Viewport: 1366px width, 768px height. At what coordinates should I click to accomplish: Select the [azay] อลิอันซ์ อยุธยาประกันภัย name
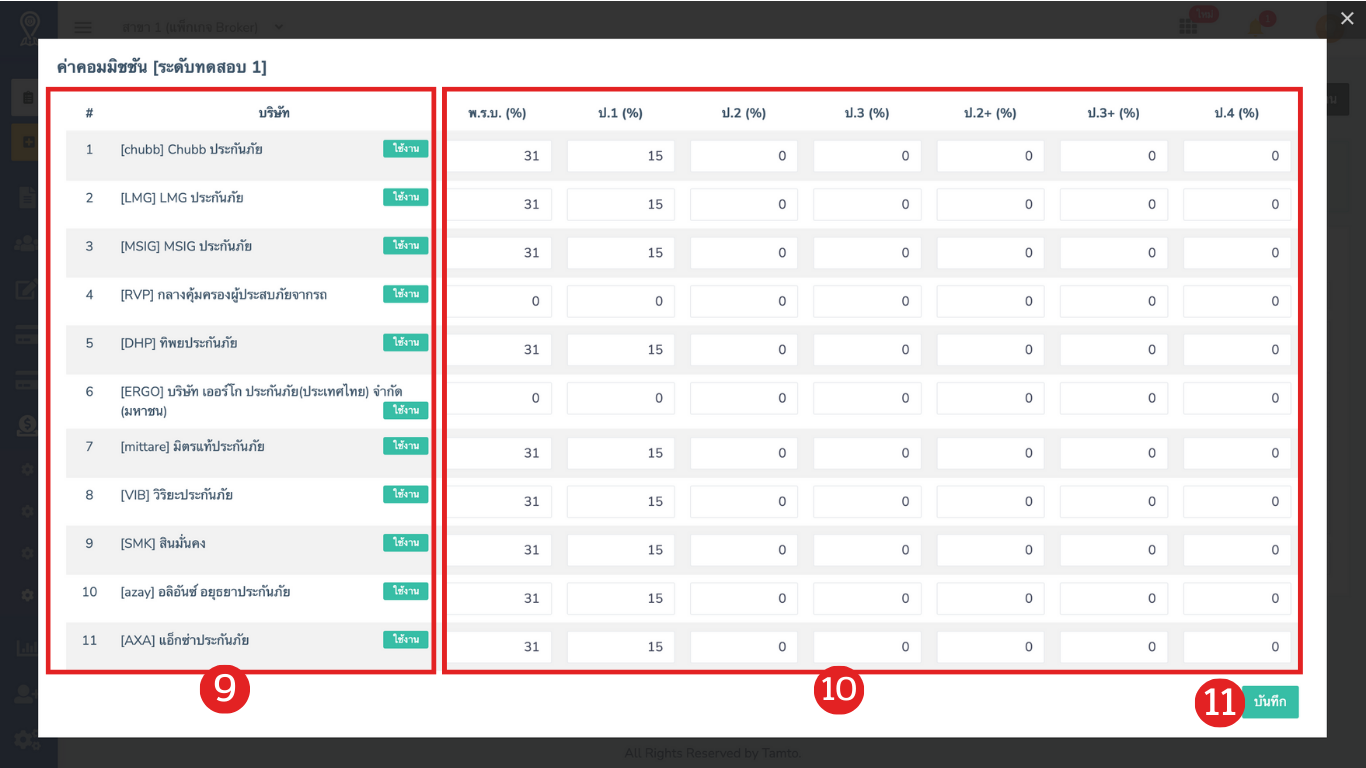click(x=205, y=592)
